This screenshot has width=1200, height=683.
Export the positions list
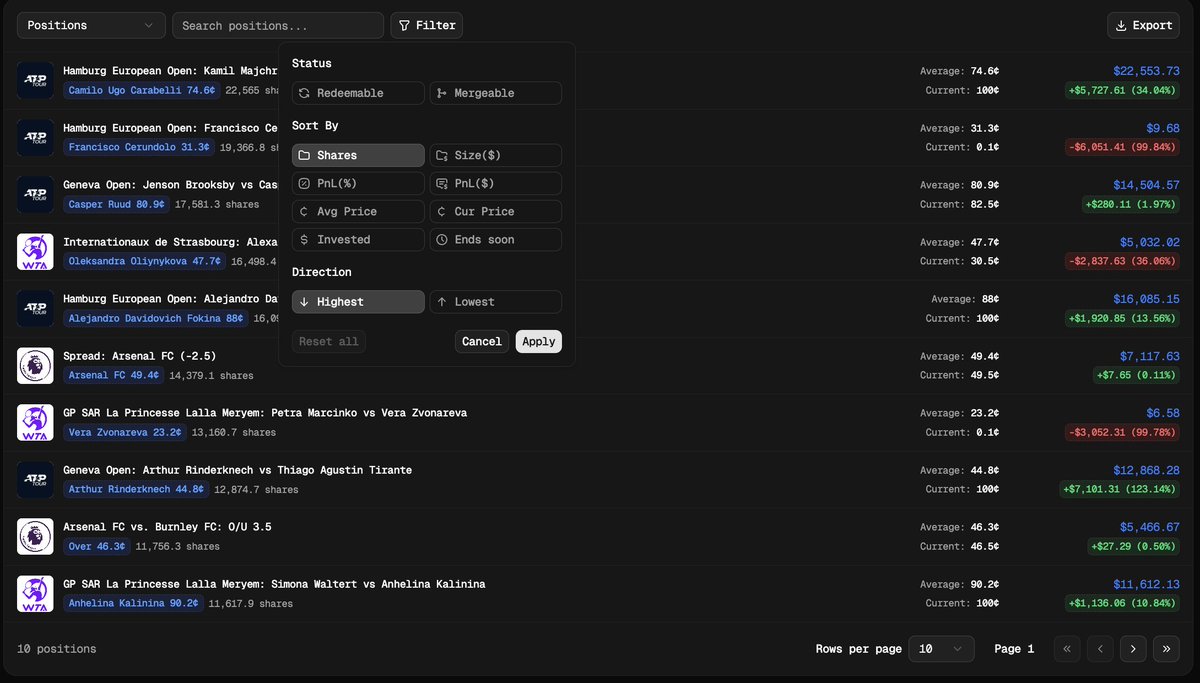pos(1143,25)
